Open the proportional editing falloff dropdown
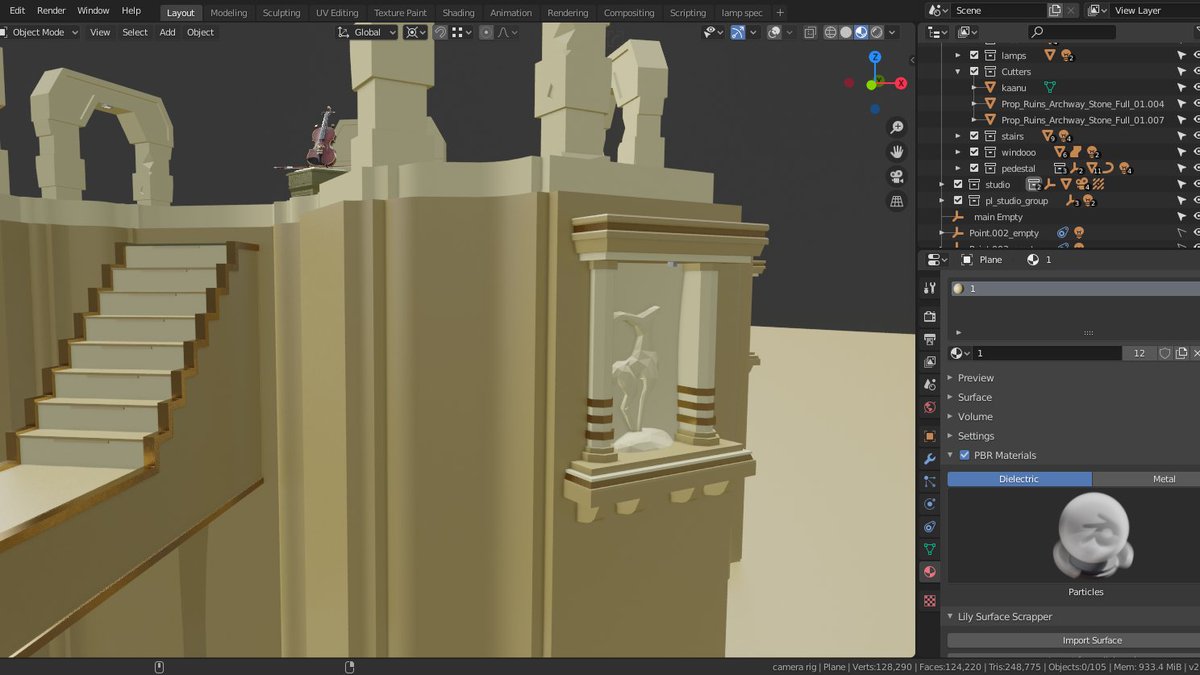The image size is (1200, 675). (x=507, y=32)
